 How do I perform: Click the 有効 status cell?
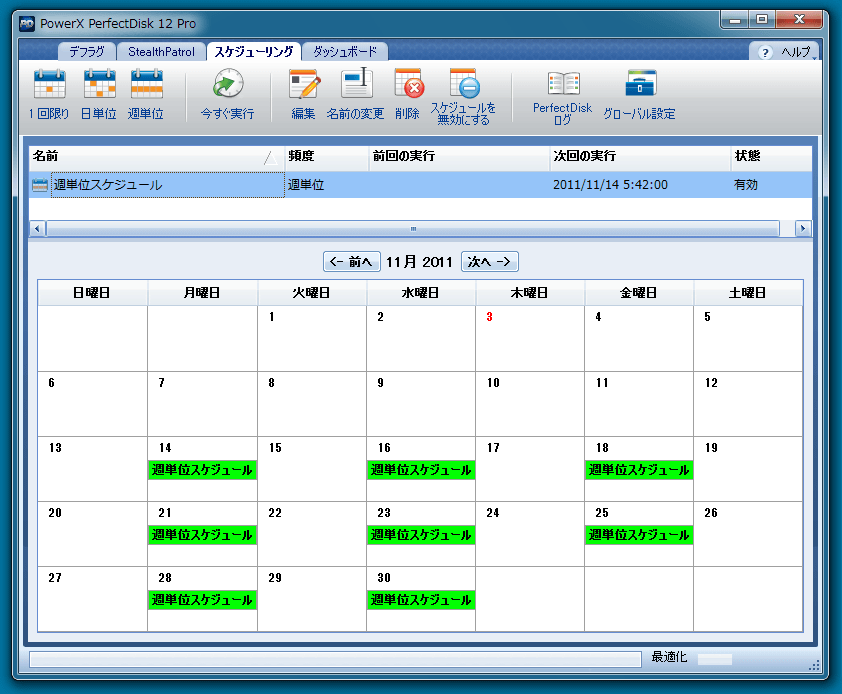745,185
